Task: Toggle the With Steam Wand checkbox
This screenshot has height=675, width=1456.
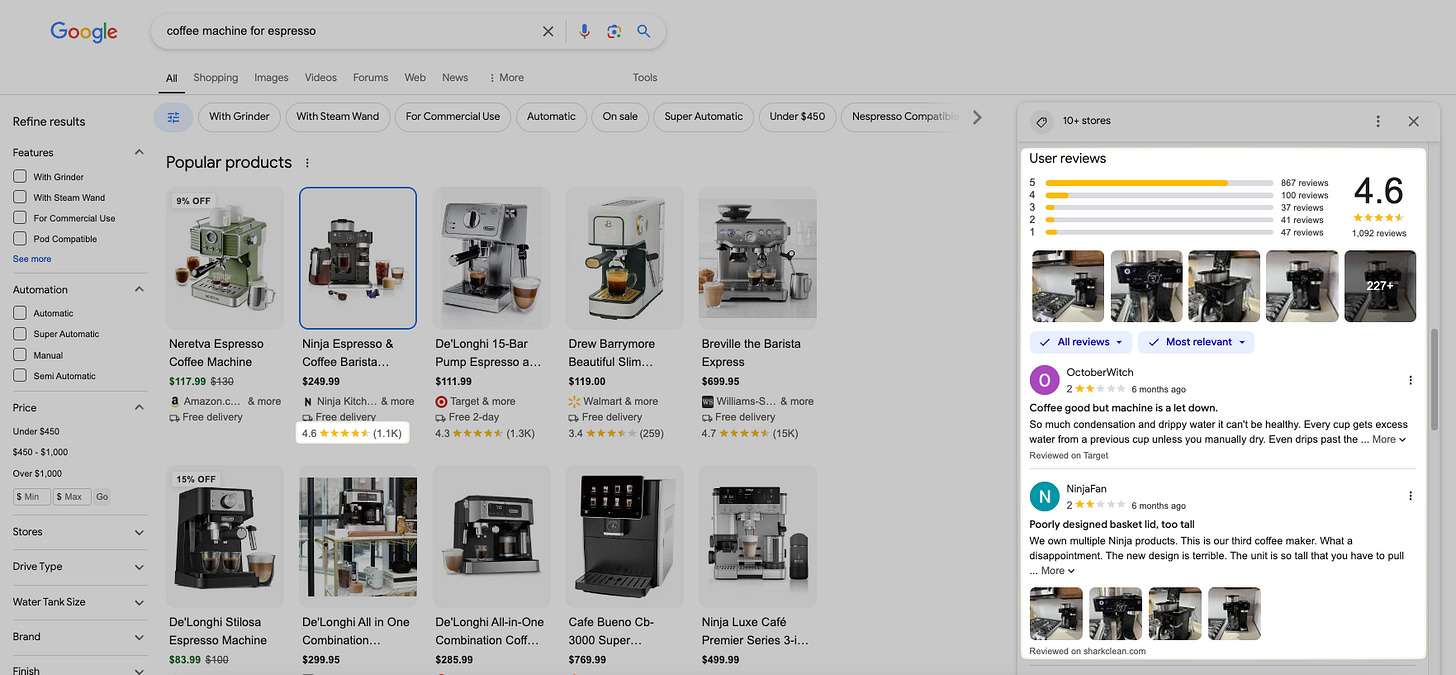Action: pyautogui.click(x=20, y=197)
